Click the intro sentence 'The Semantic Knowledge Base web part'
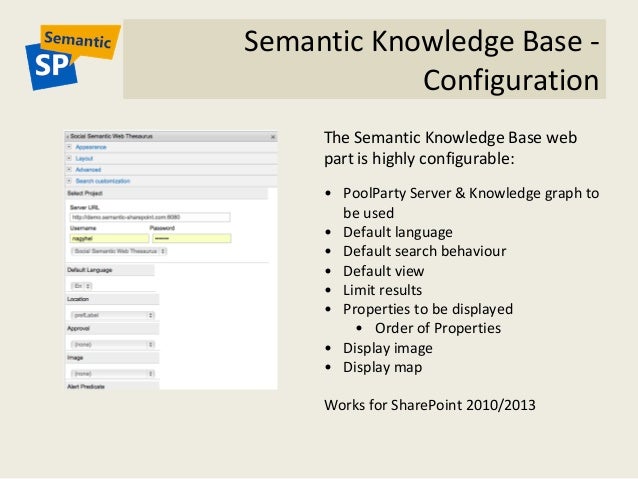This screenshot has height=479, width=638. coord(450,148)
